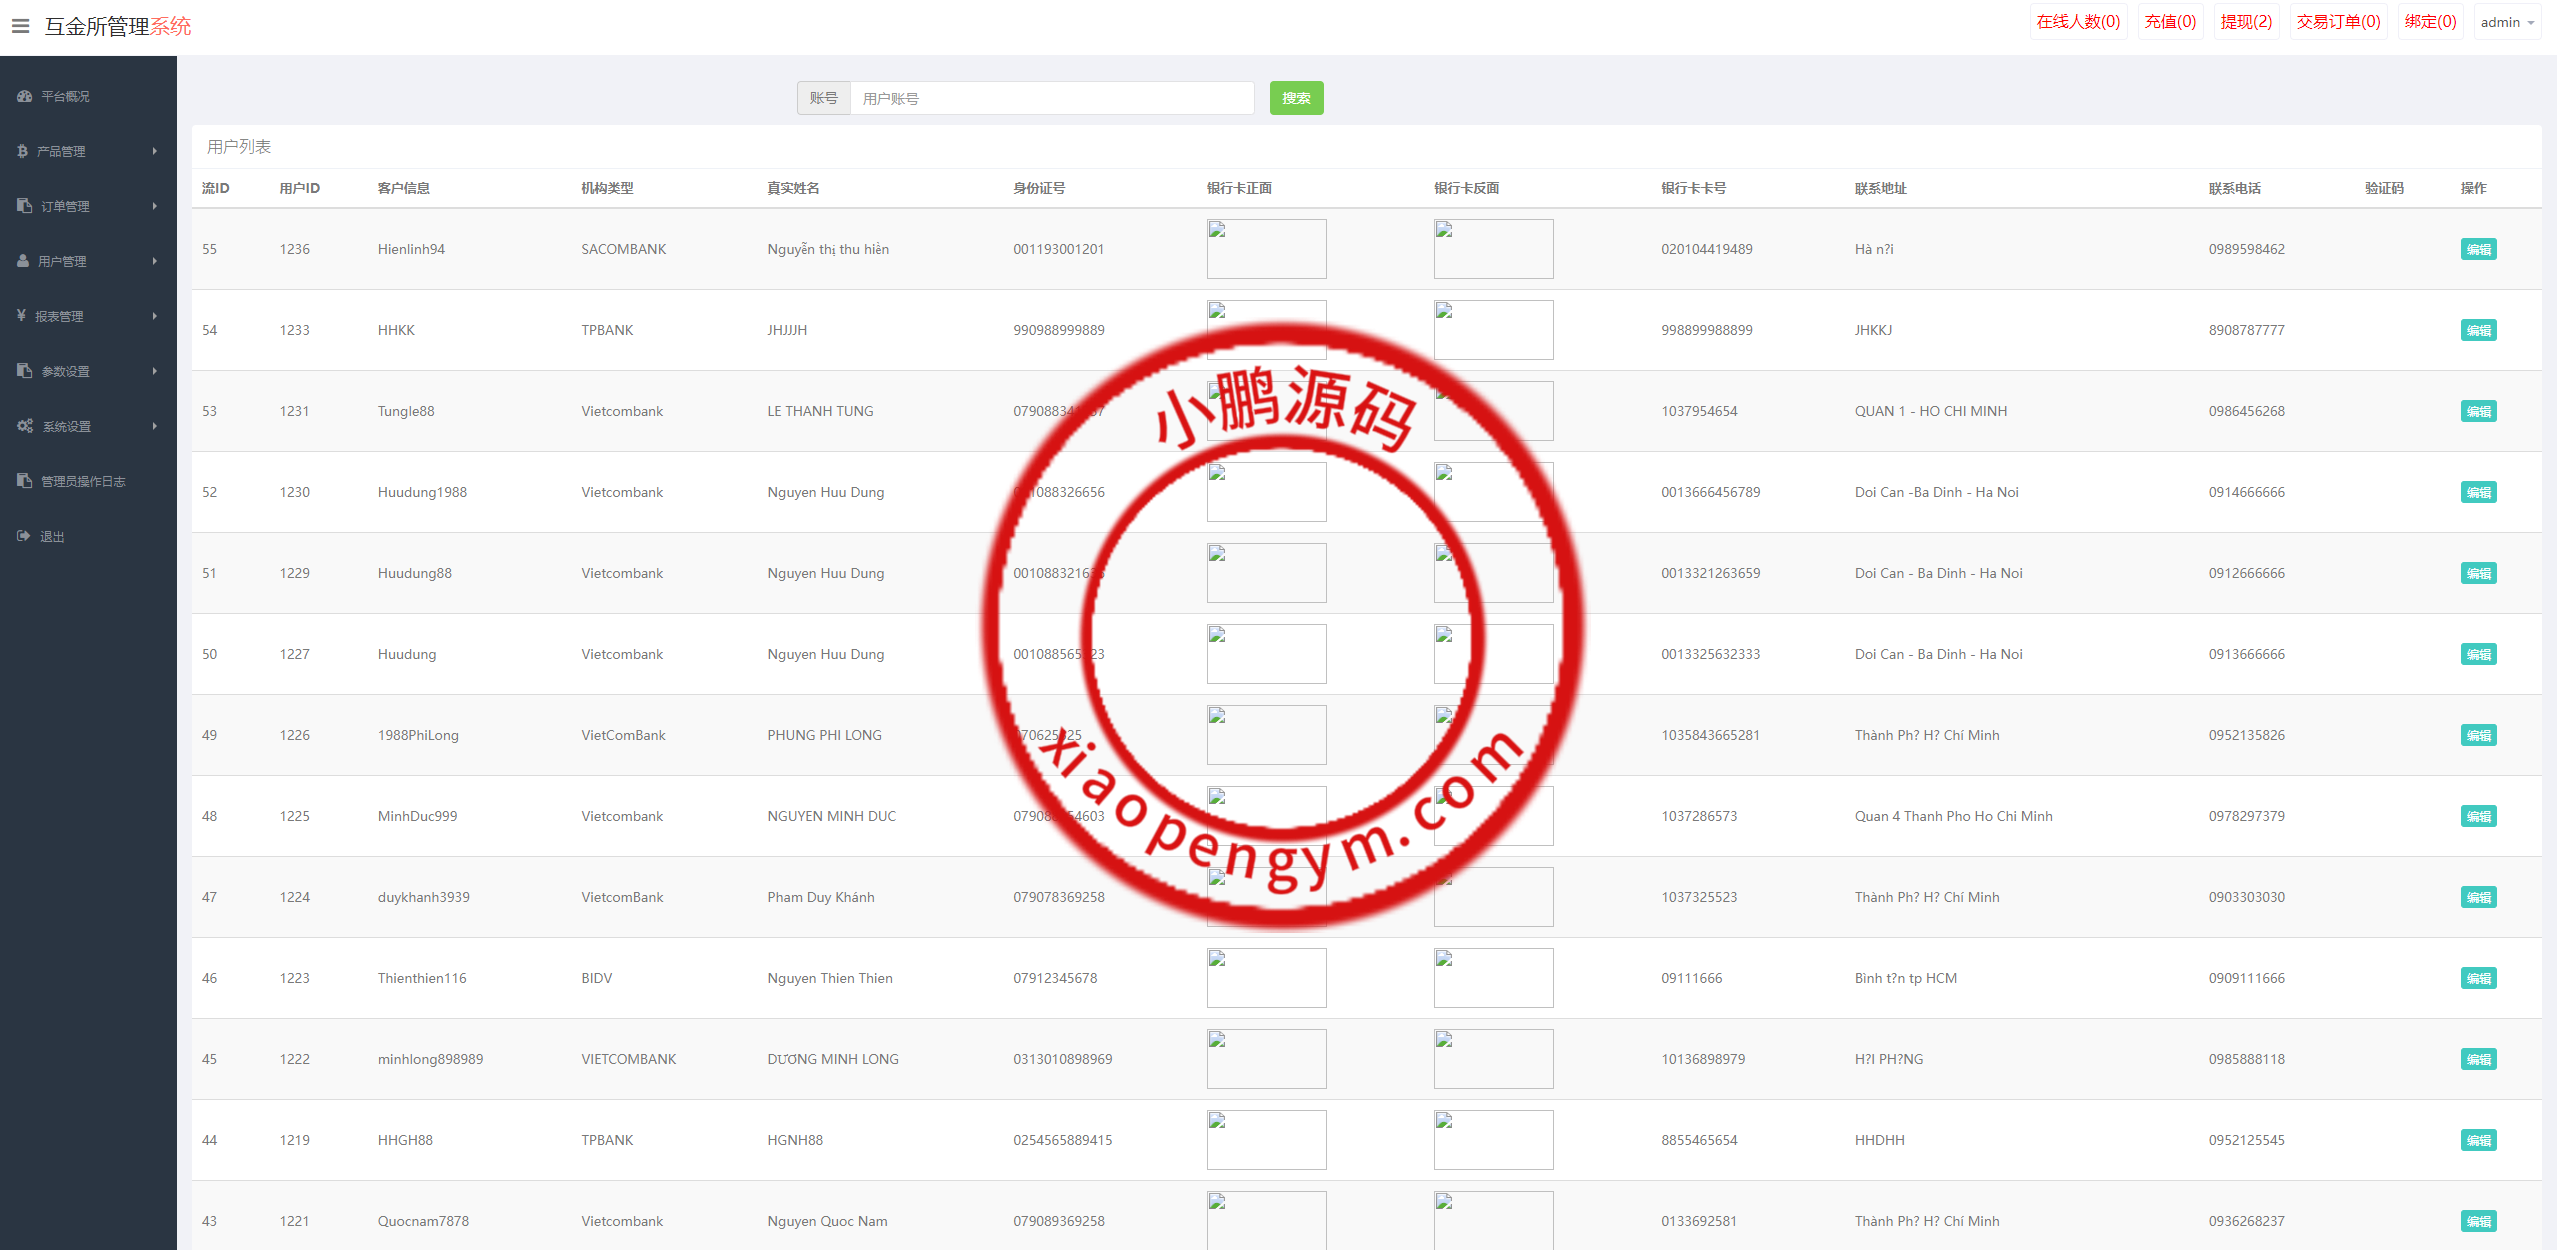Click the gears icon for 系统设置
The width and height of the screenshot is (2557, 1250).
coord(25,426)
